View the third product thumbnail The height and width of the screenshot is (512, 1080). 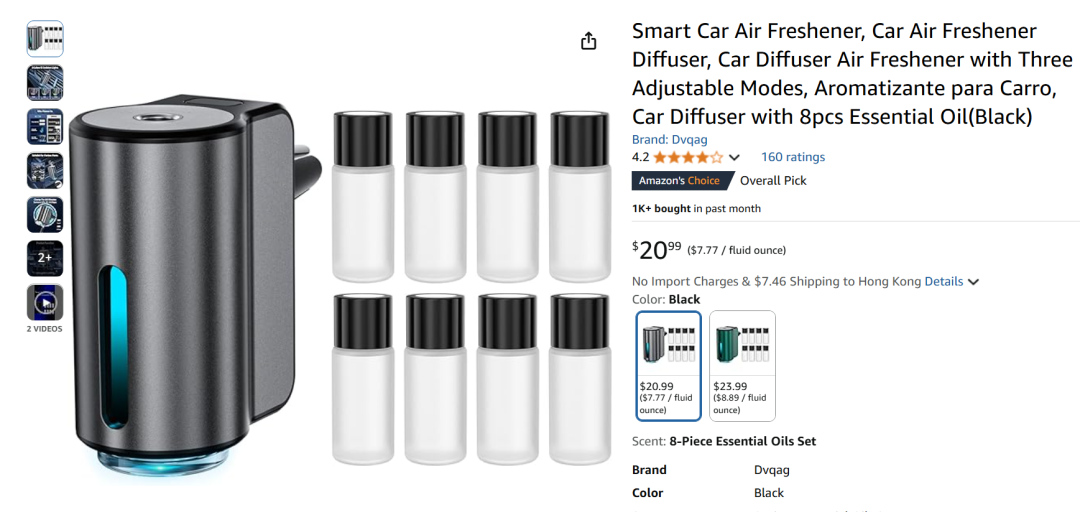pyautogui.click(x=45, y=127)
